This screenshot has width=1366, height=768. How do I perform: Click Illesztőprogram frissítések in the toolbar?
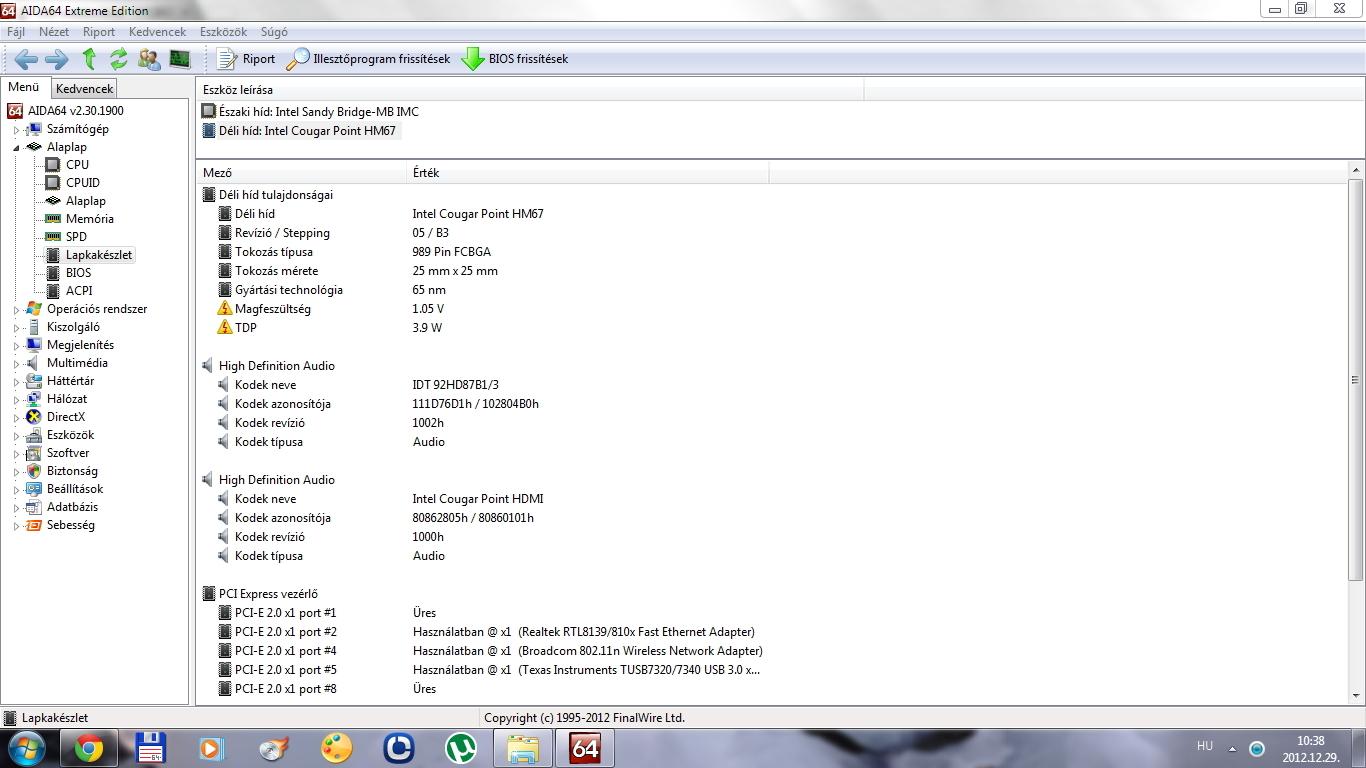click(x=368, y=59)
